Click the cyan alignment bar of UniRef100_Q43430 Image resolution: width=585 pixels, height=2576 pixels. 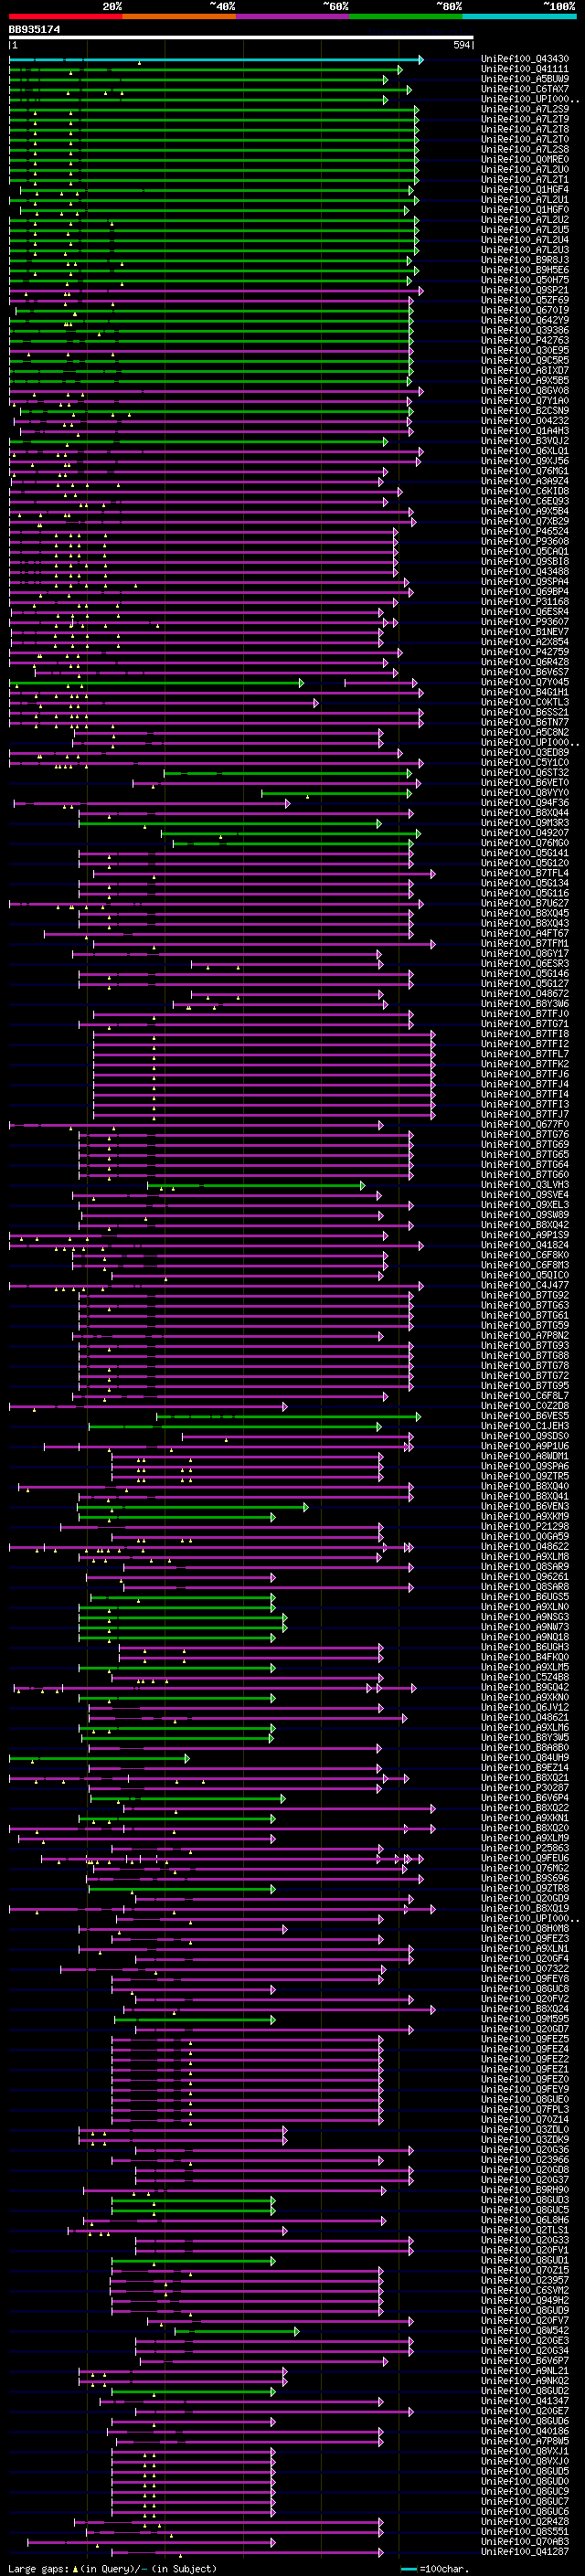point(215,60)
